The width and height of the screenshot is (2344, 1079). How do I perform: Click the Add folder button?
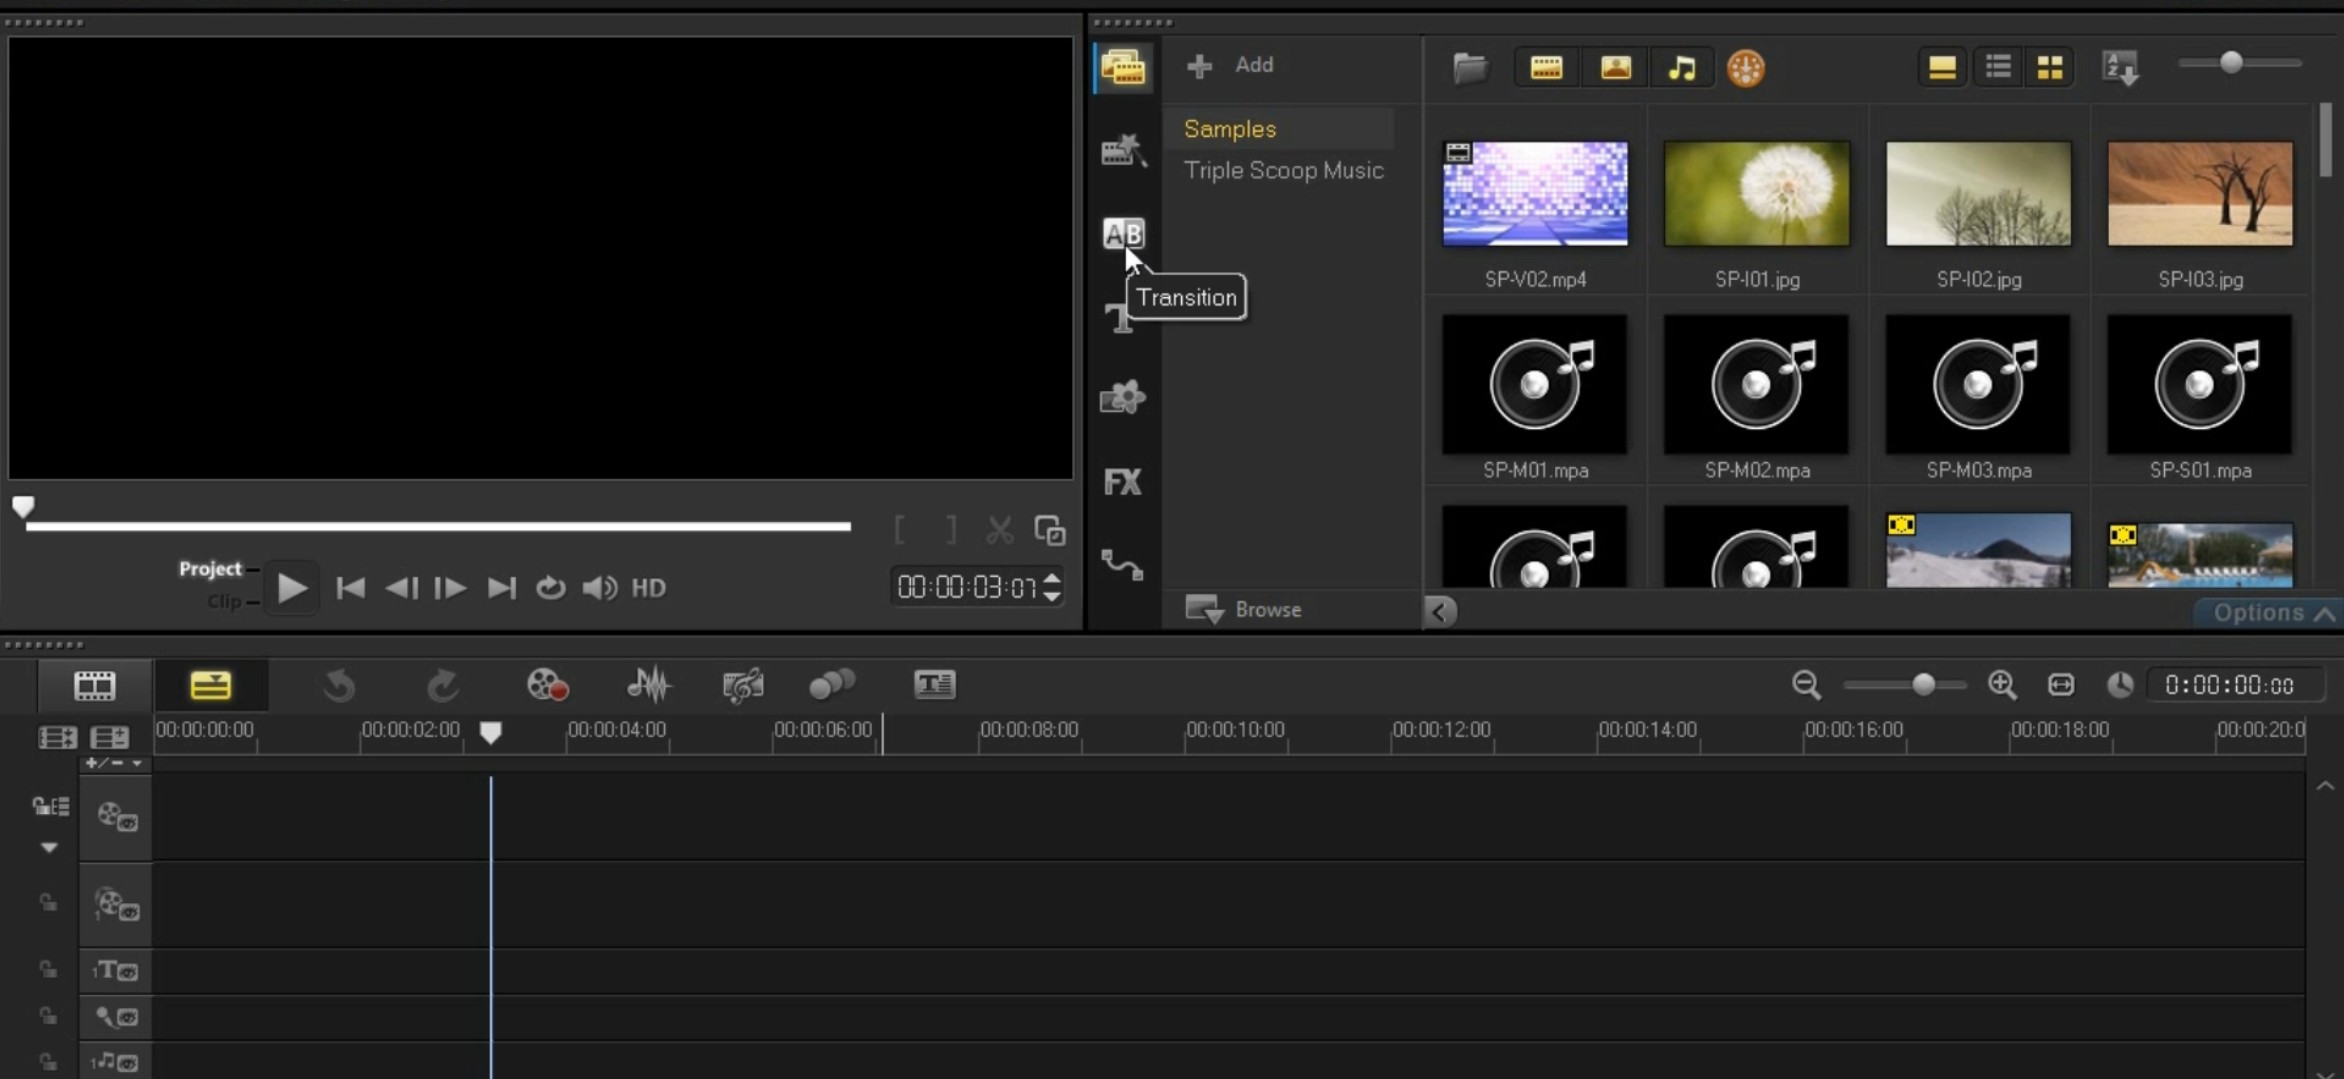(x=1230, y=65)
